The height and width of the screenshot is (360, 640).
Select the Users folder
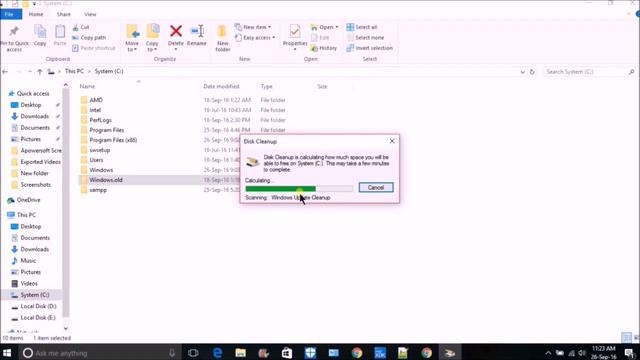point(96,160)
